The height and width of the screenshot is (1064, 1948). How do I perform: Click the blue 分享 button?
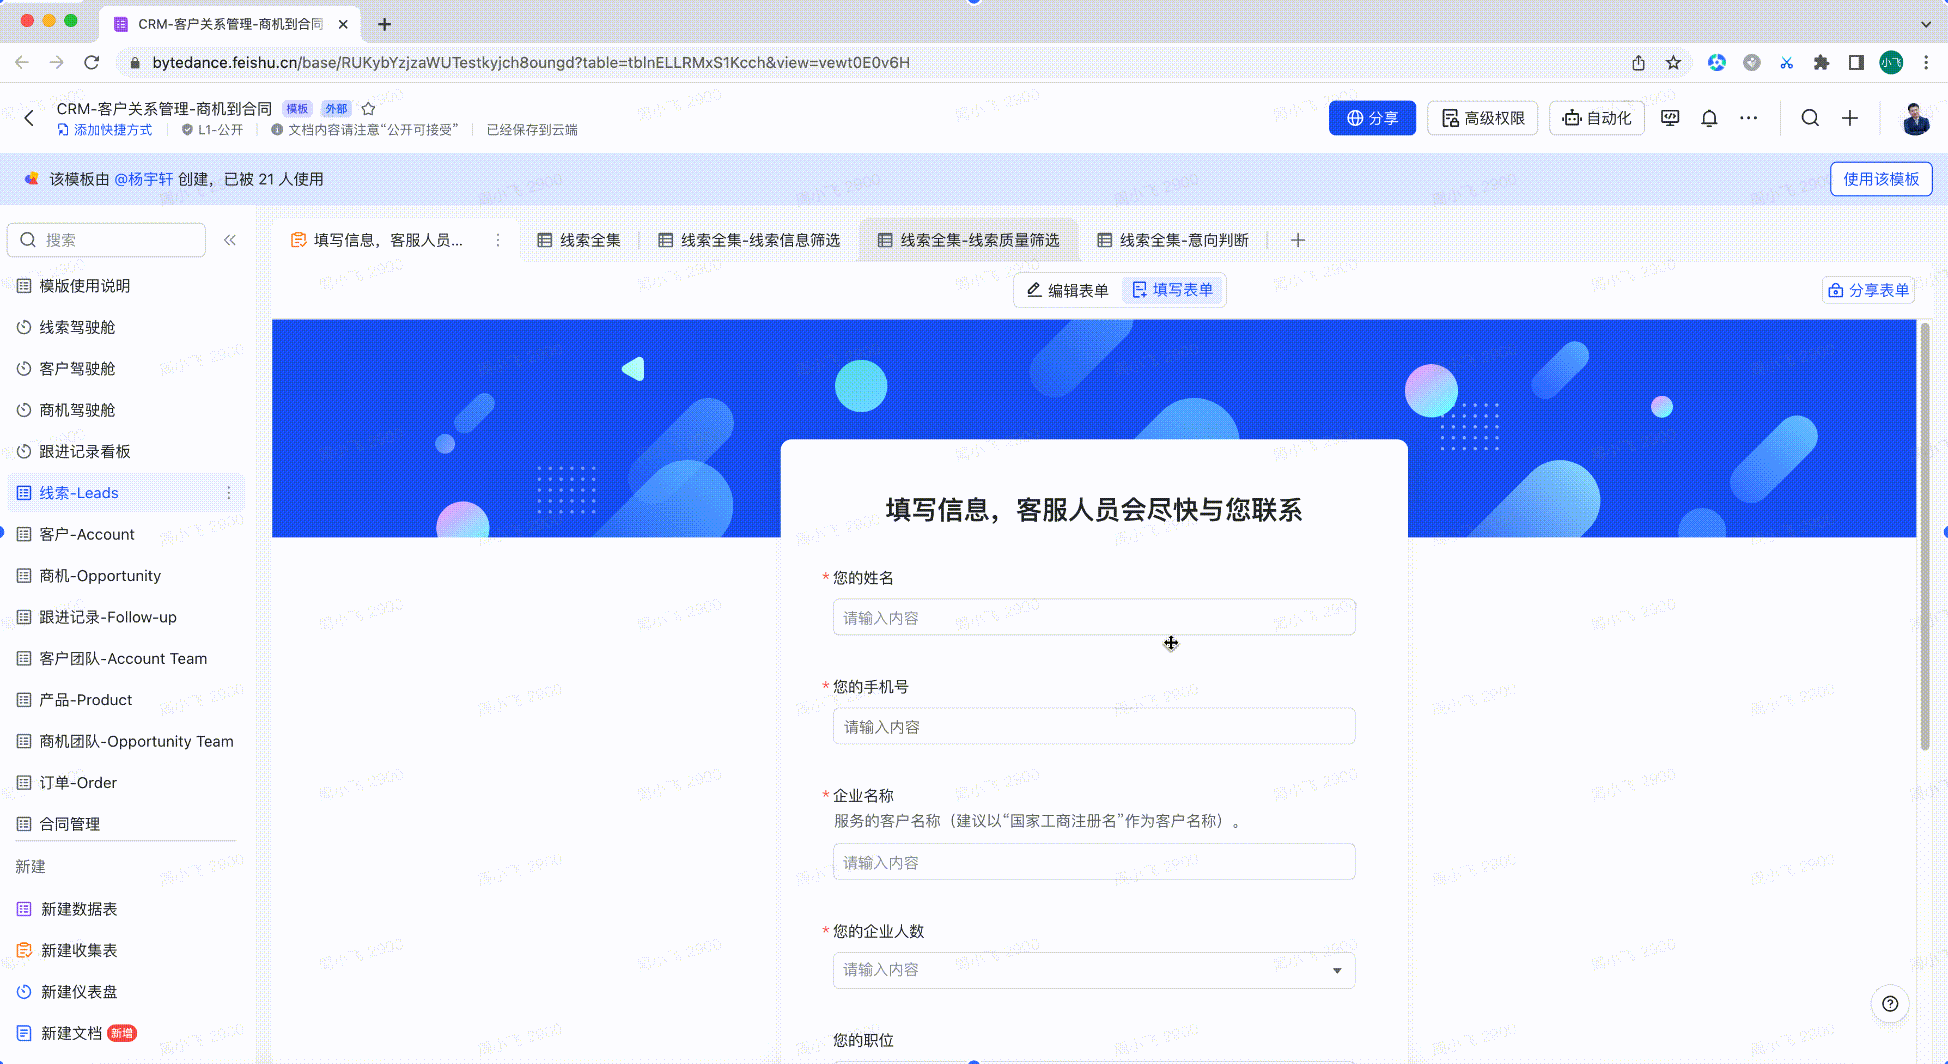(1371, 118)
